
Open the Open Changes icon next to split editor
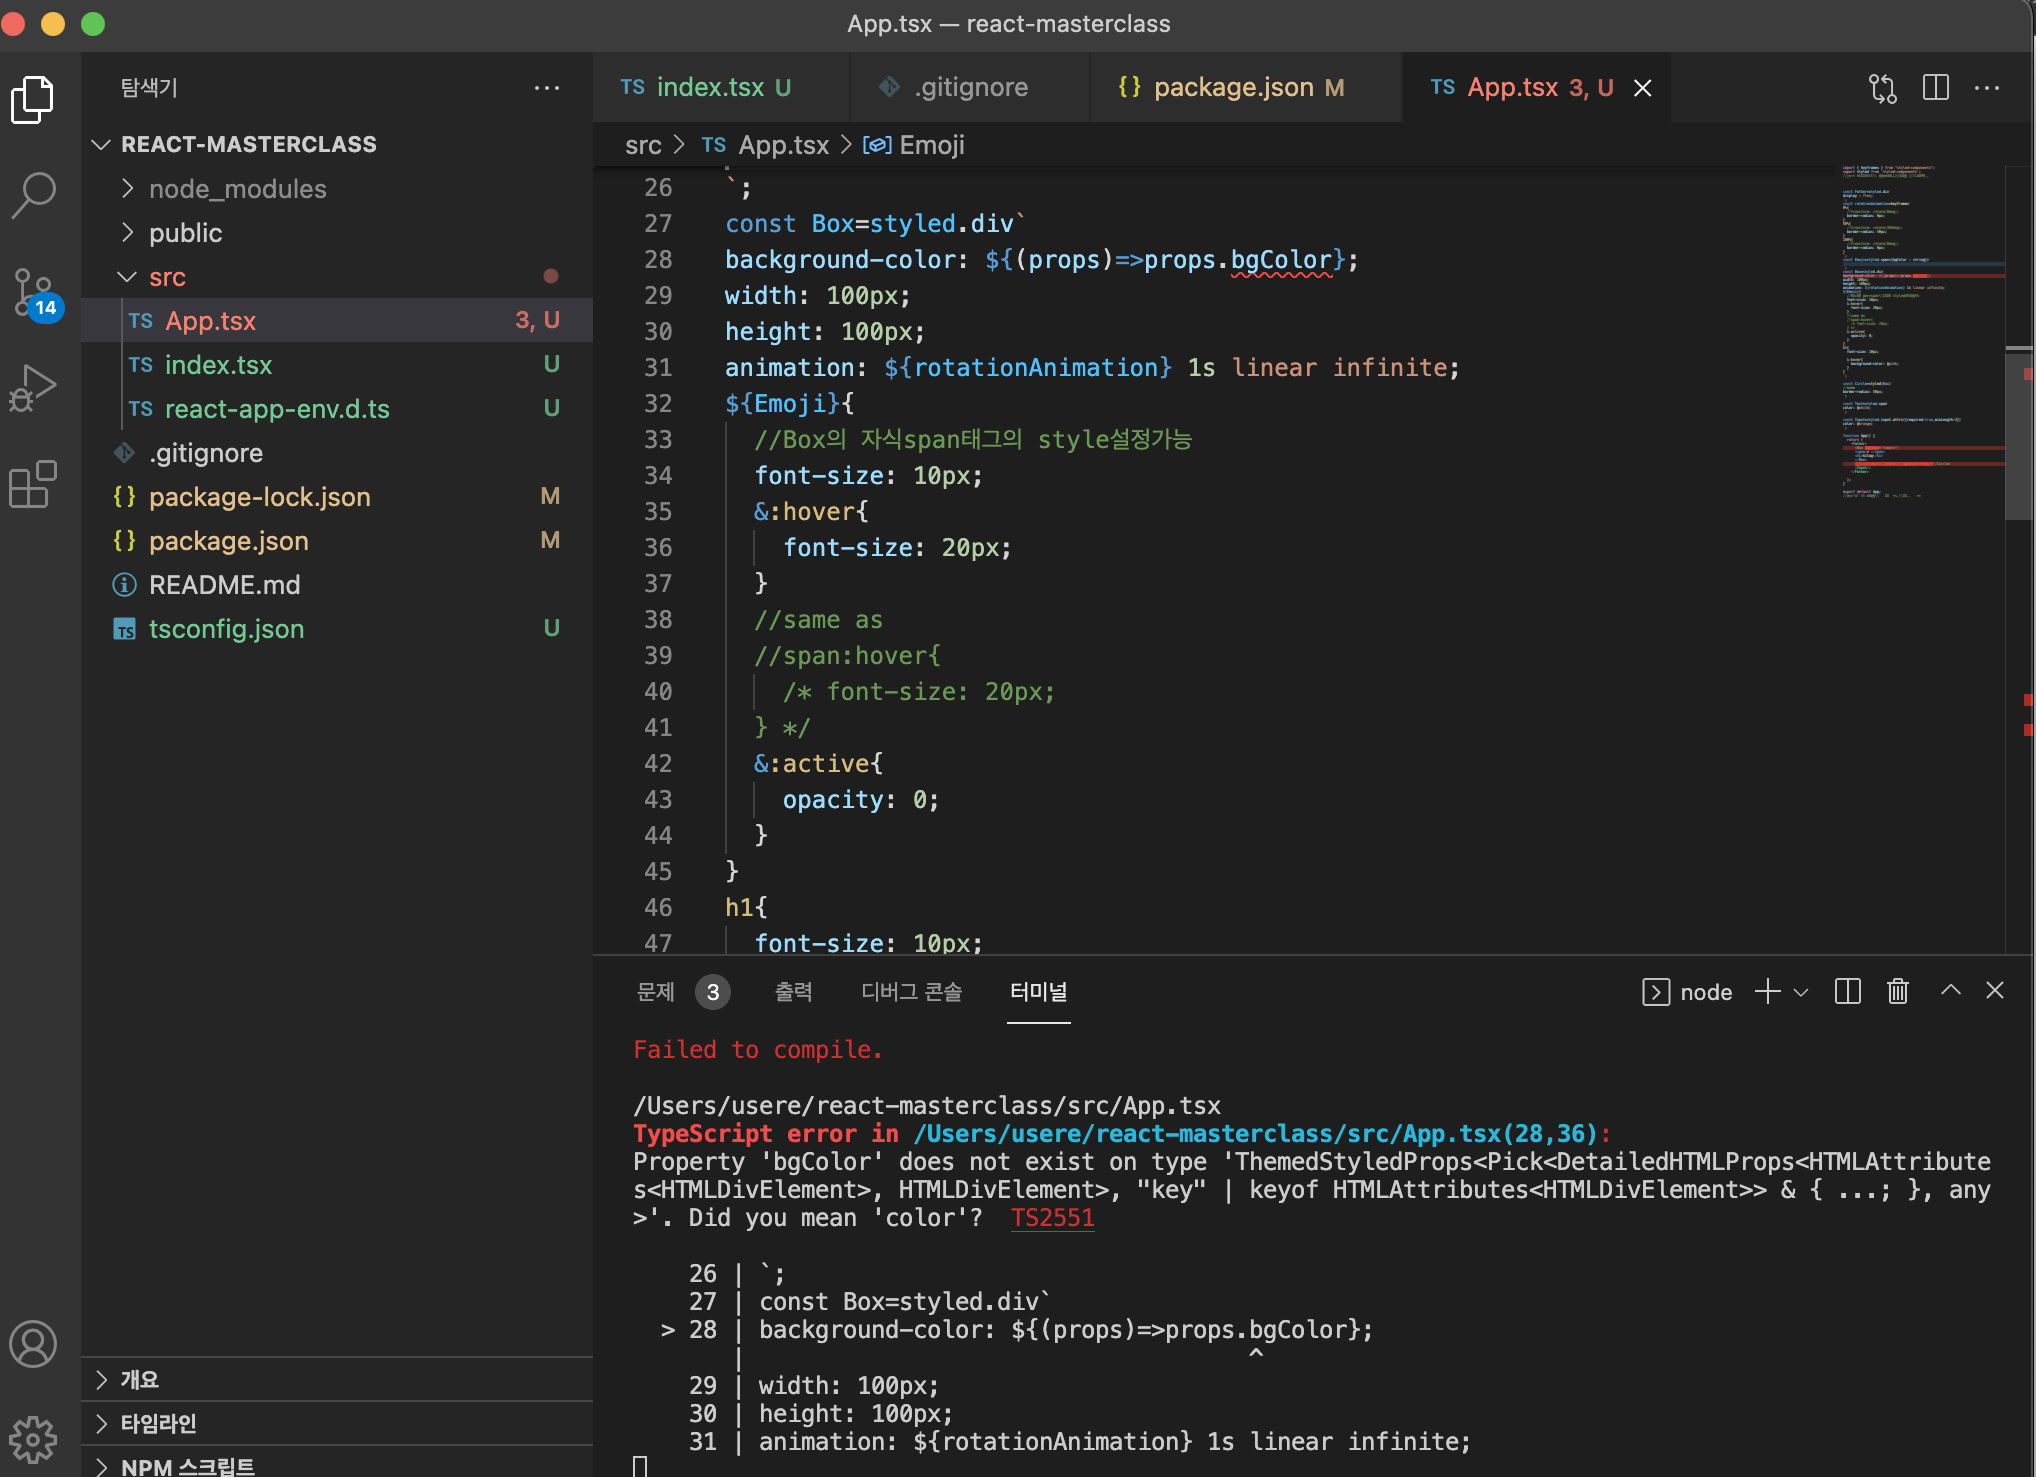point(1884,87)
